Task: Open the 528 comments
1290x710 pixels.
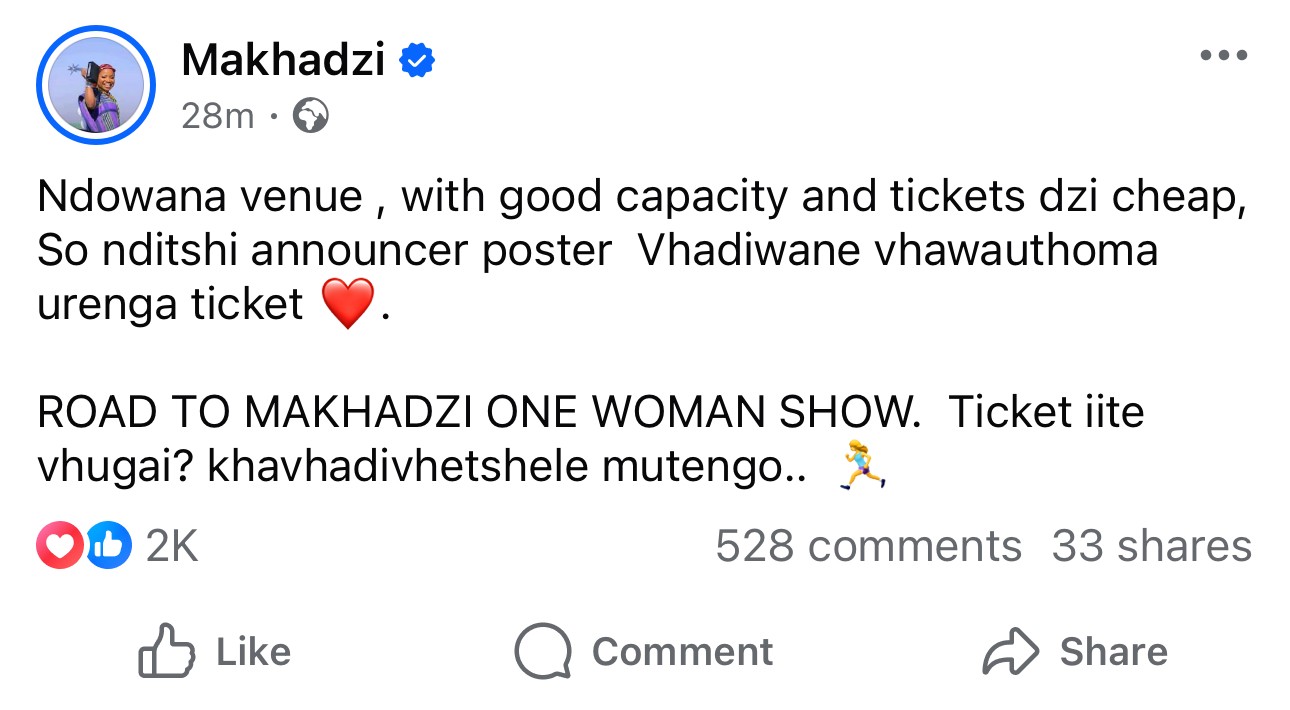Action: [x=868, y=546]
